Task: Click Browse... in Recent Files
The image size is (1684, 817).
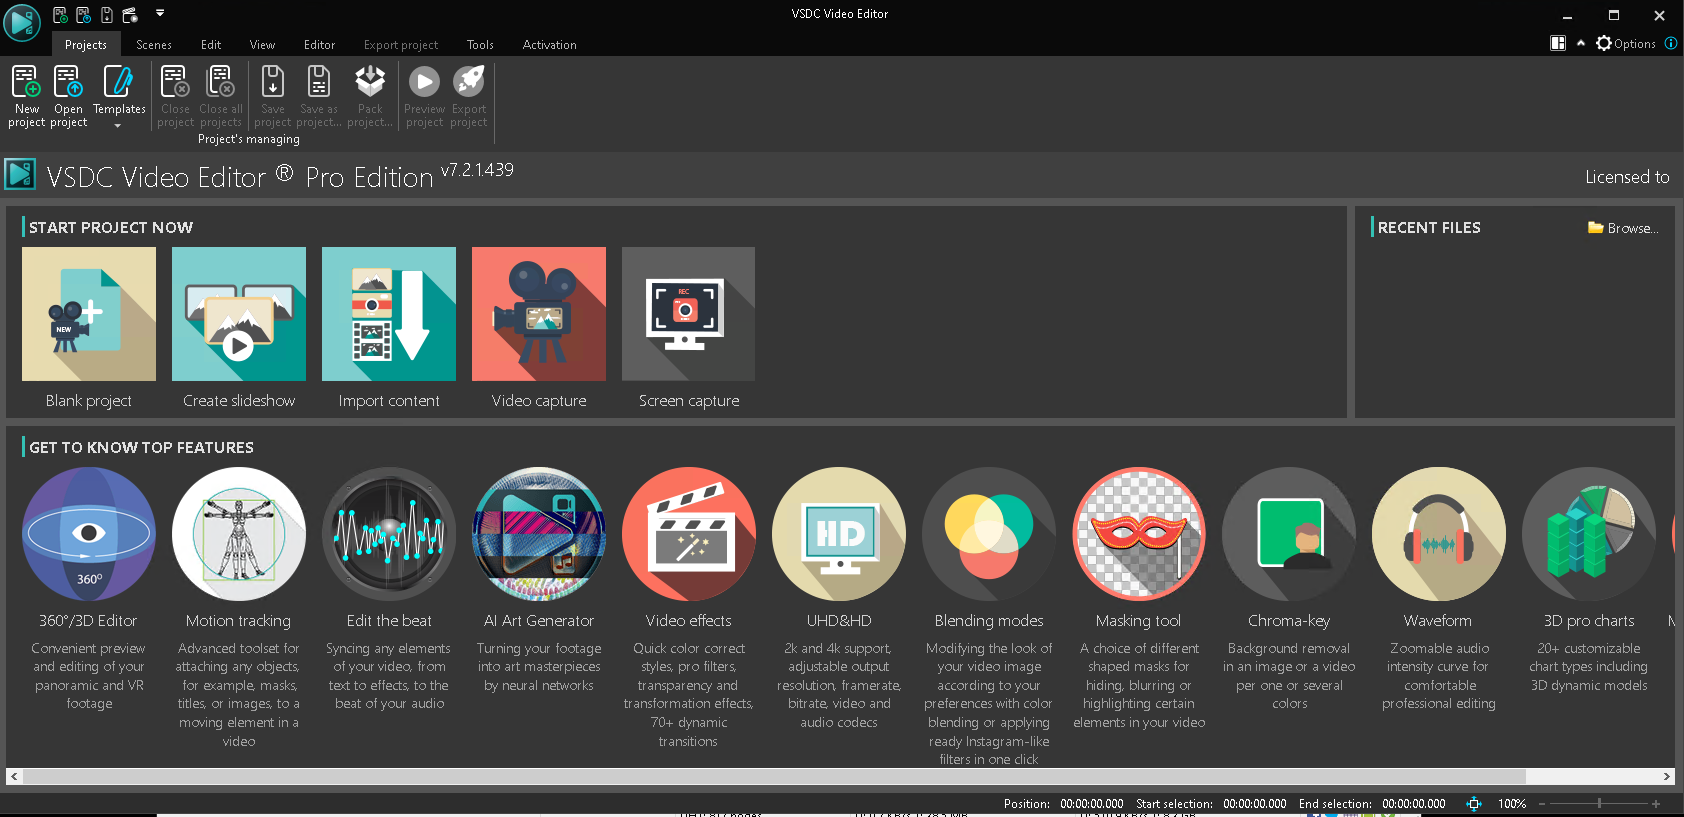Action: [x=1623, y=228]
